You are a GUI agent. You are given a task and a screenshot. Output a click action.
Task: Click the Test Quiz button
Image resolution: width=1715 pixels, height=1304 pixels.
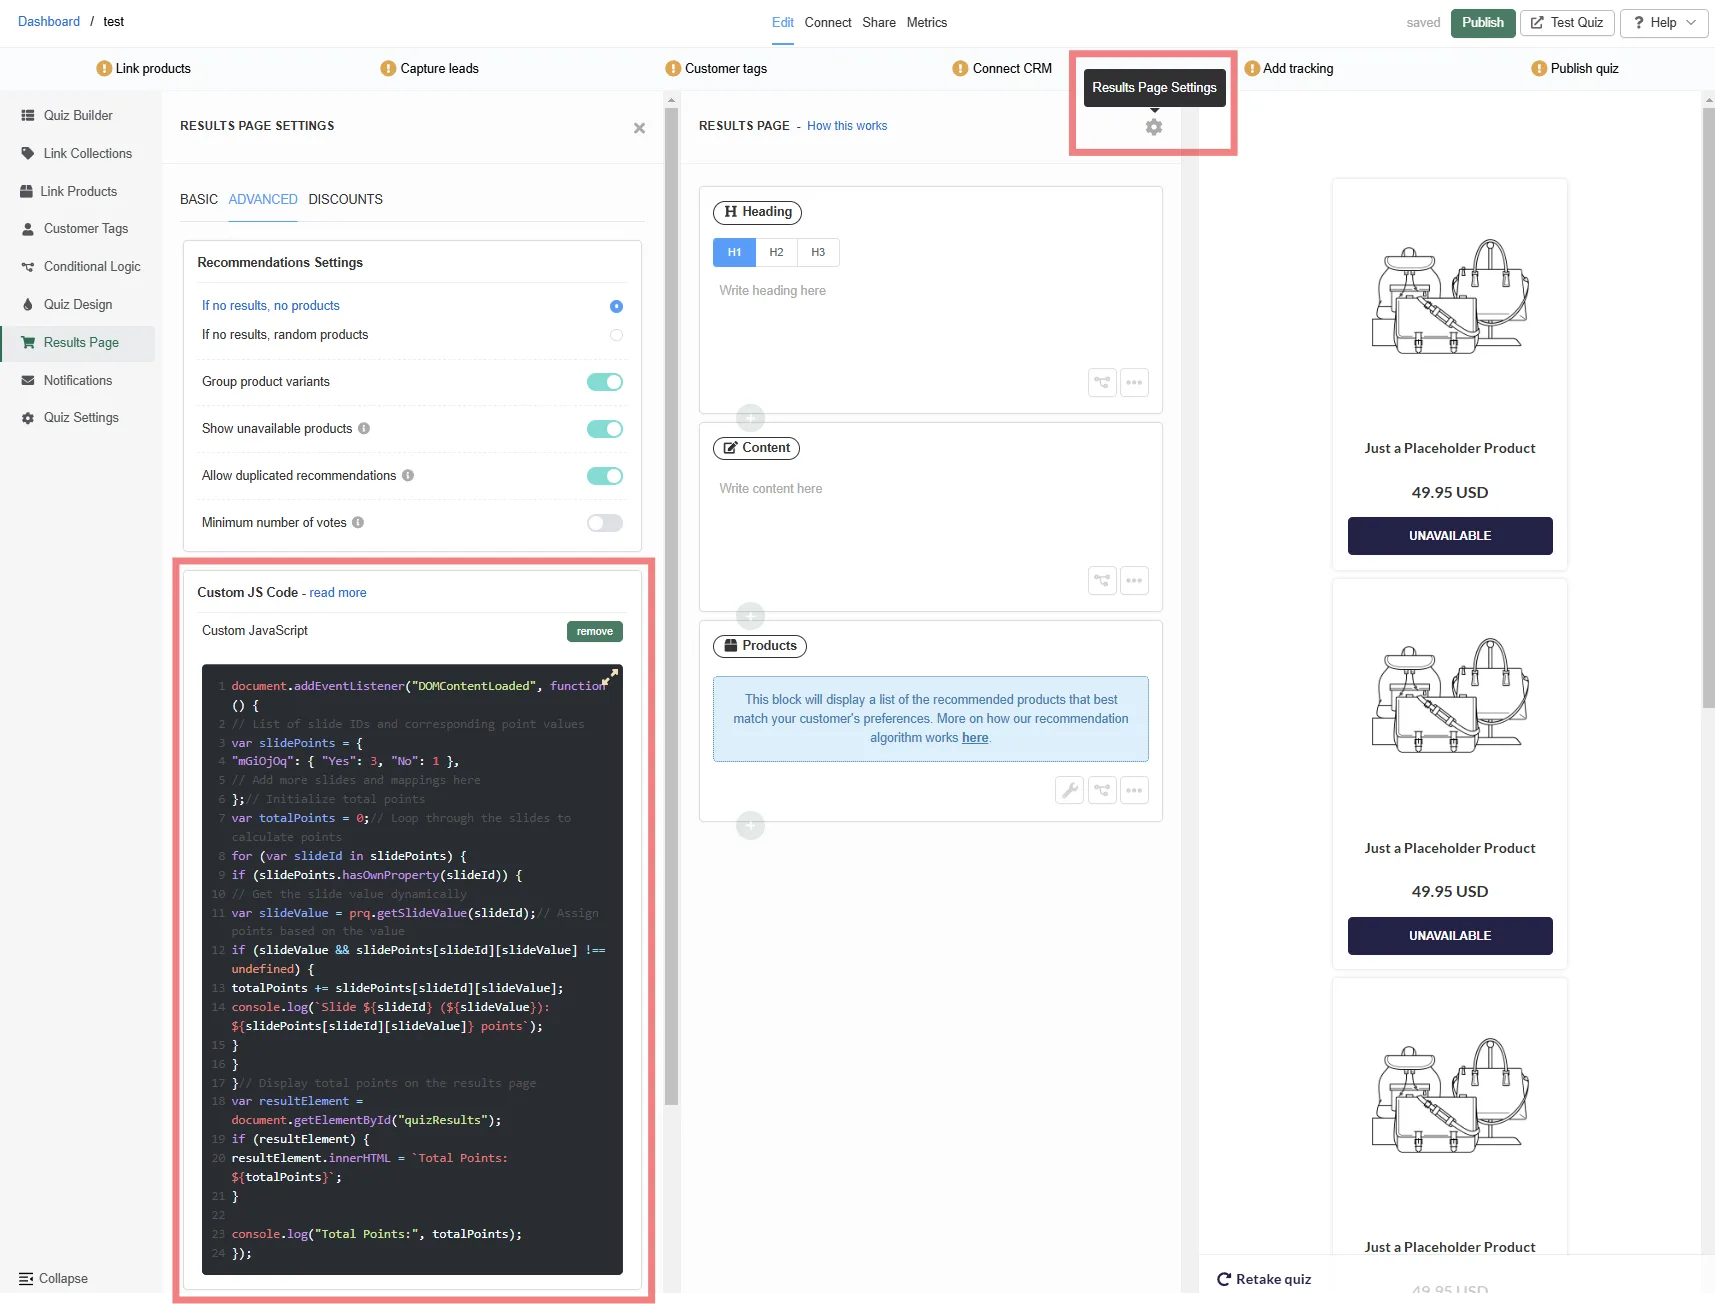(x=1567, y=22)
